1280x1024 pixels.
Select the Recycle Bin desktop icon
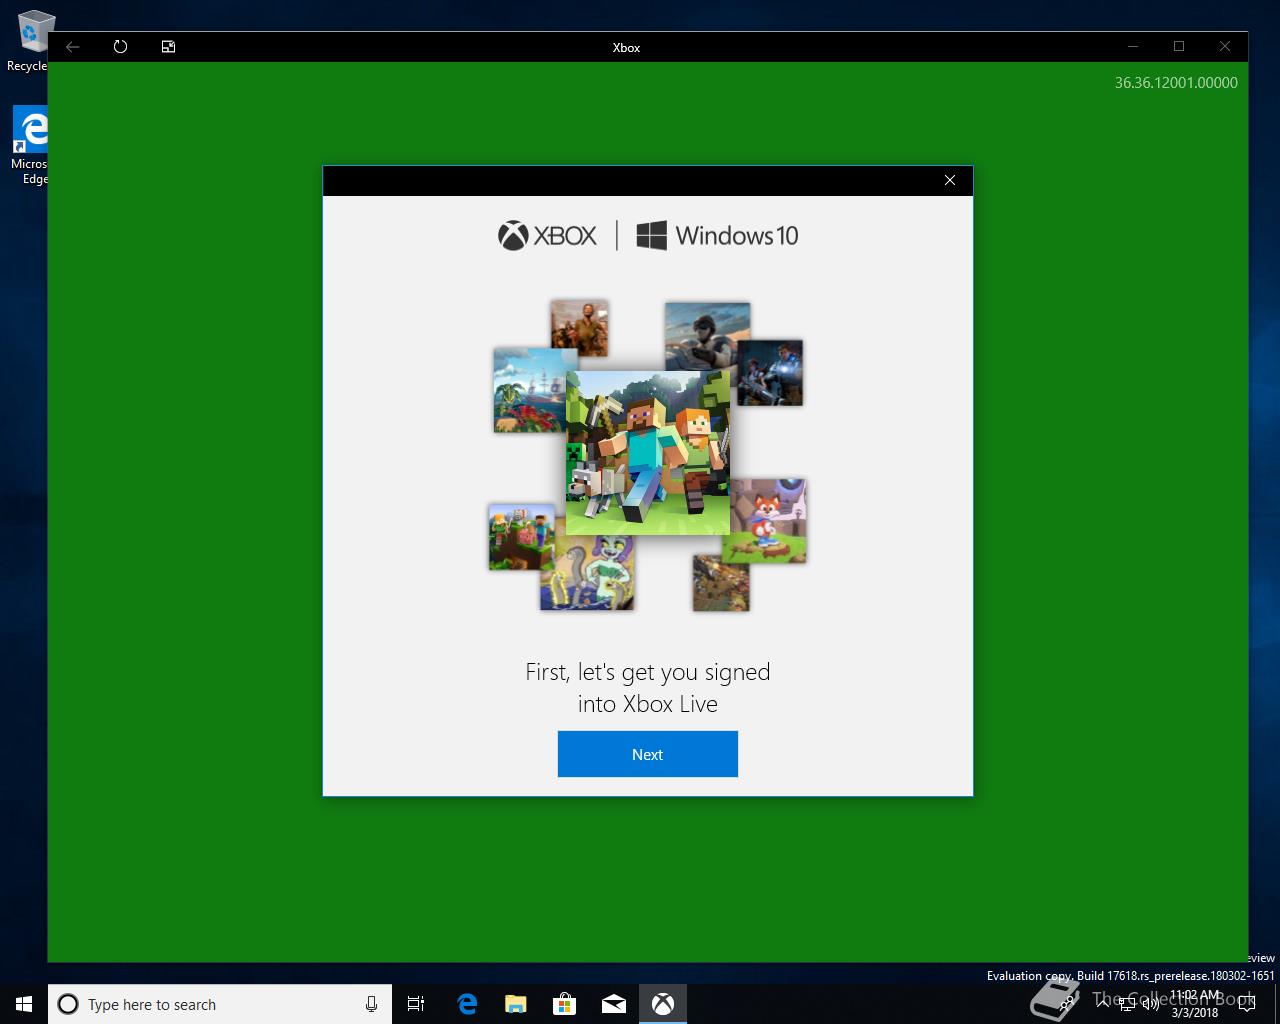[x=29, y=42]
